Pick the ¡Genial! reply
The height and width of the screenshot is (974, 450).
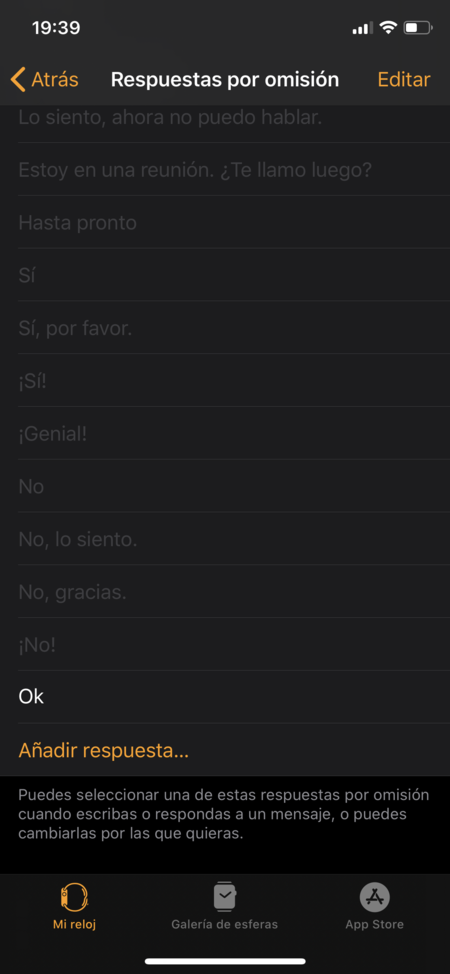coord(225,434)
